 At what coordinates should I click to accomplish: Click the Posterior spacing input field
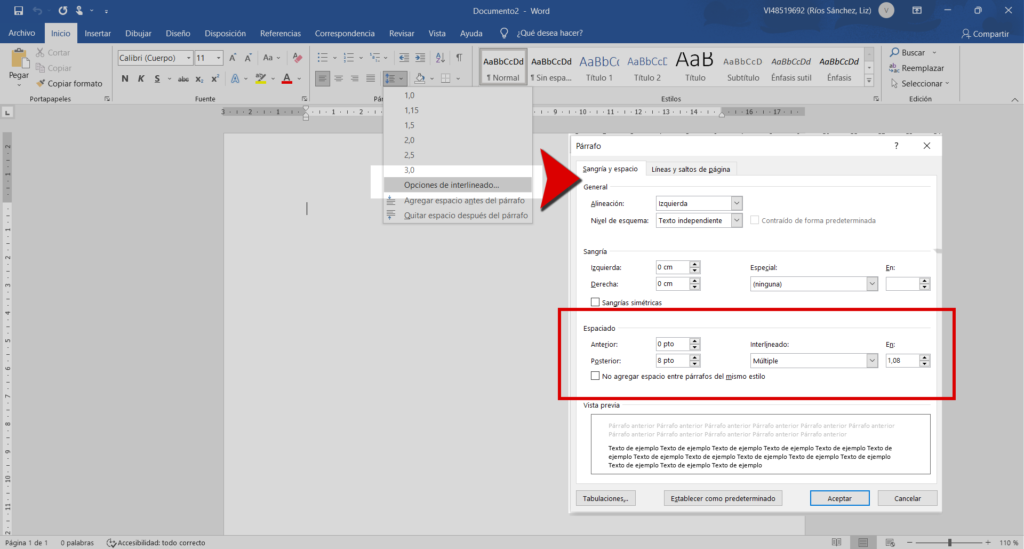[671, 360]
